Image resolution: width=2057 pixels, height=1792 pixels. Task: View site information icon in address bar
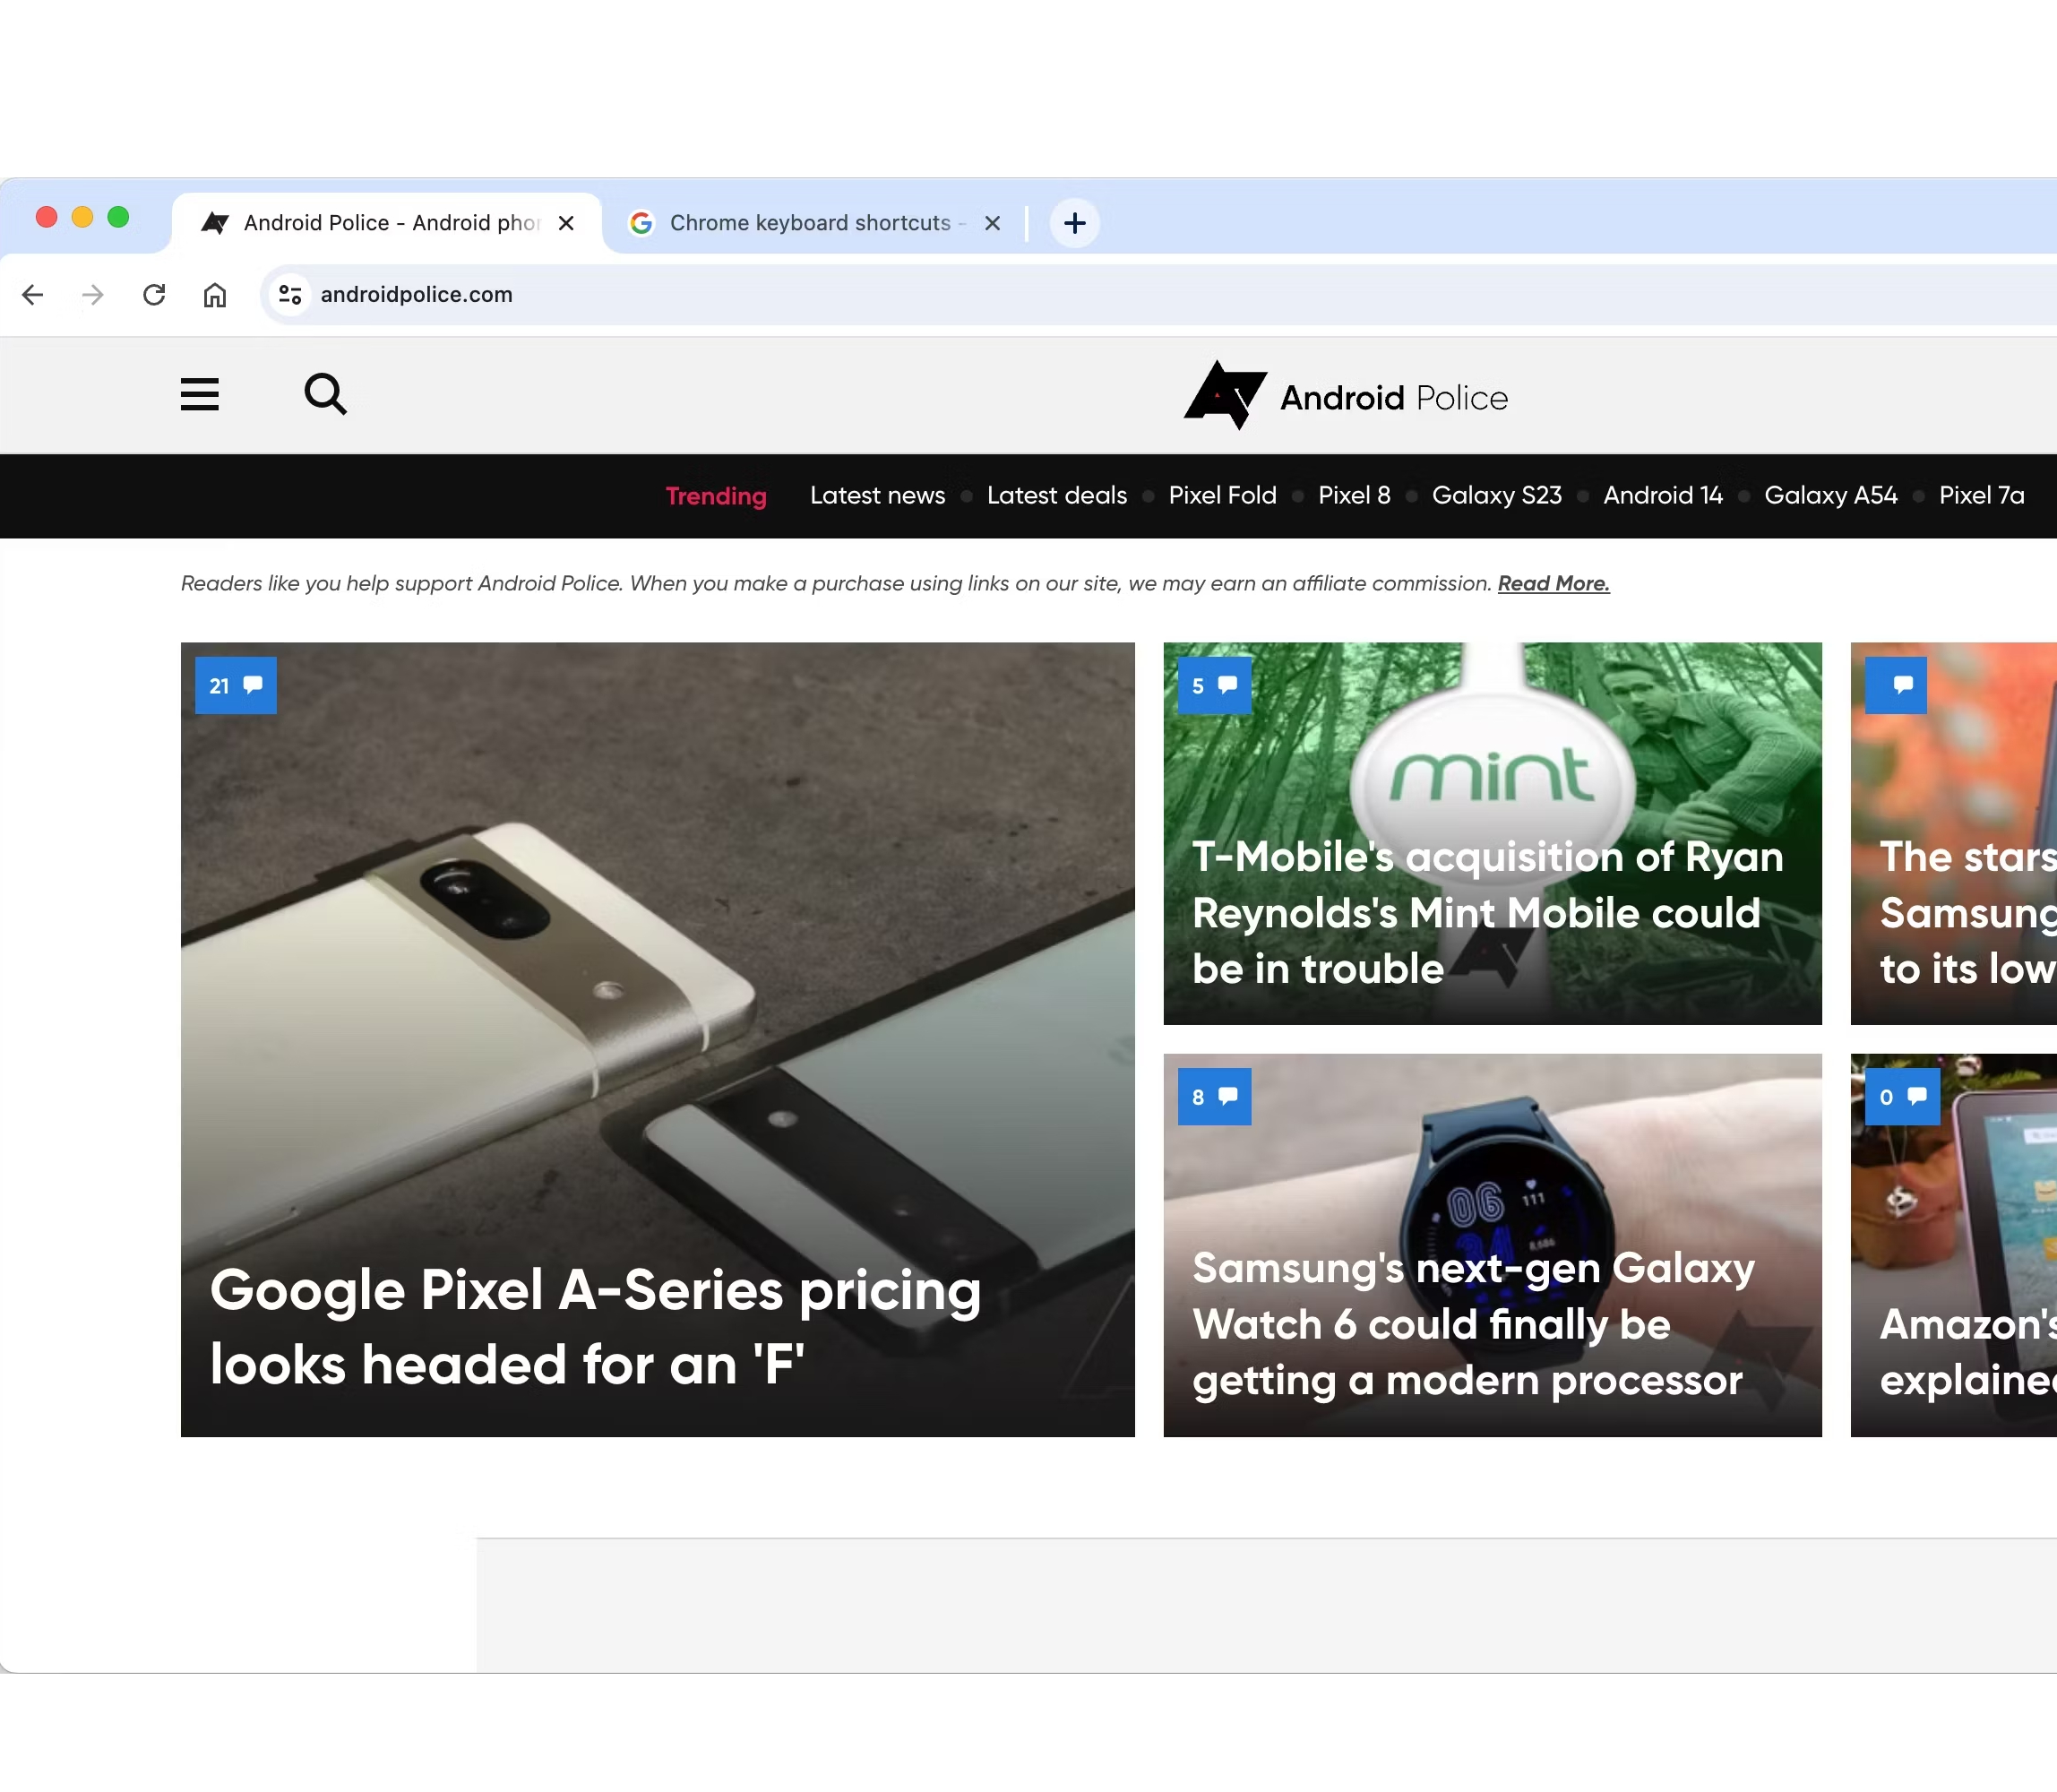(291, 295)
